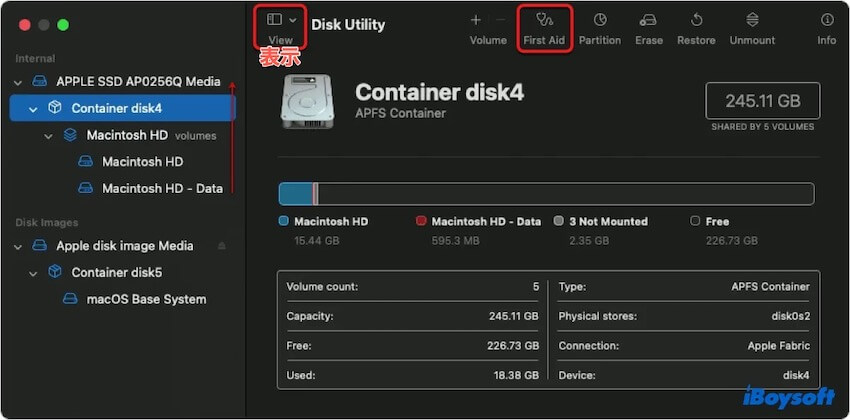Click the large hard drive image
The width and height of the screenshot is (850, 420).
307,101
